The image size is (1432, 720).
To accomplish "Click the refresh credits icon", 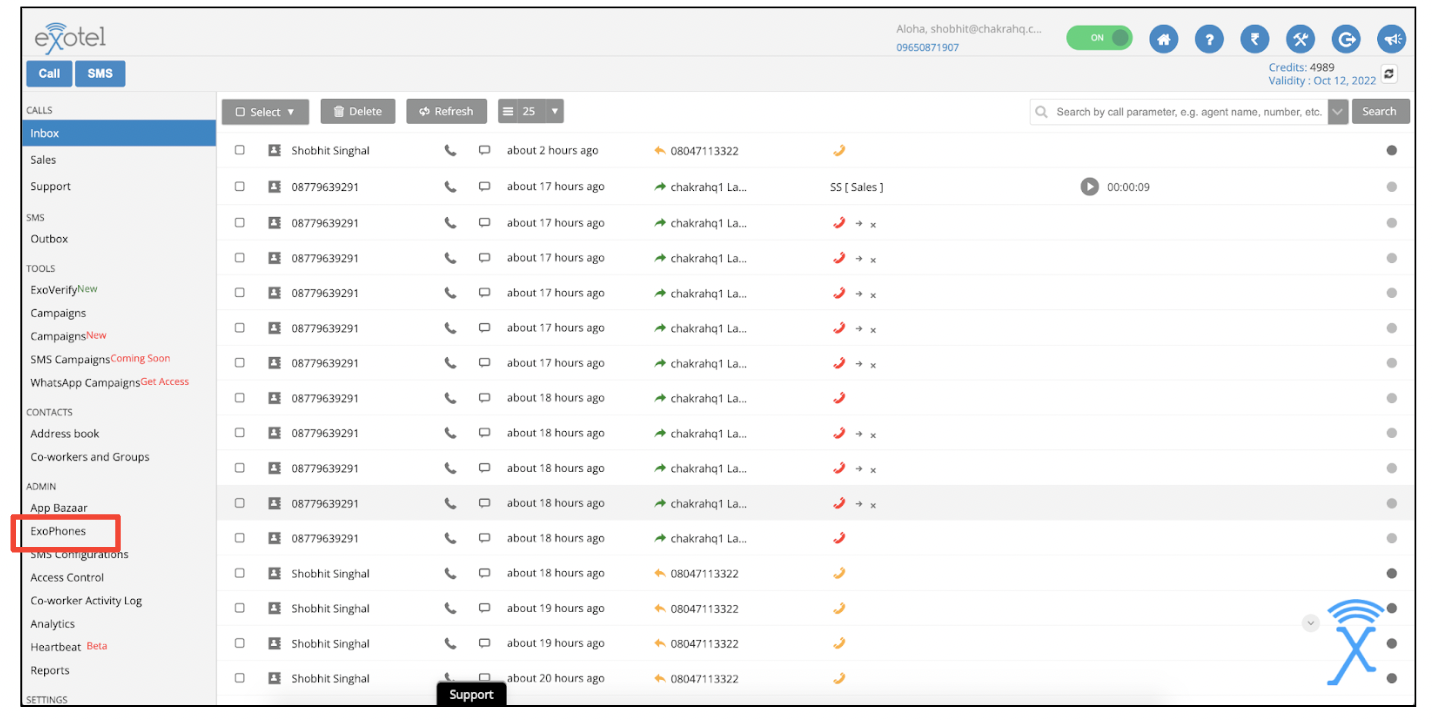I will [1389, 74].
